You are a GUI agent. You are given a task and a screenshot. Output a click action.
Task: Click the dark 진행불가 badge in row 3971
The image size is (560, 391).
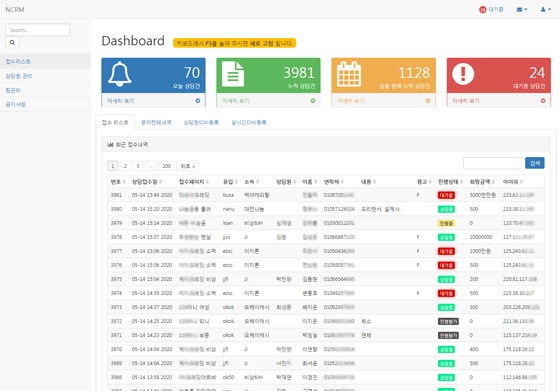(x=448, y=335)
